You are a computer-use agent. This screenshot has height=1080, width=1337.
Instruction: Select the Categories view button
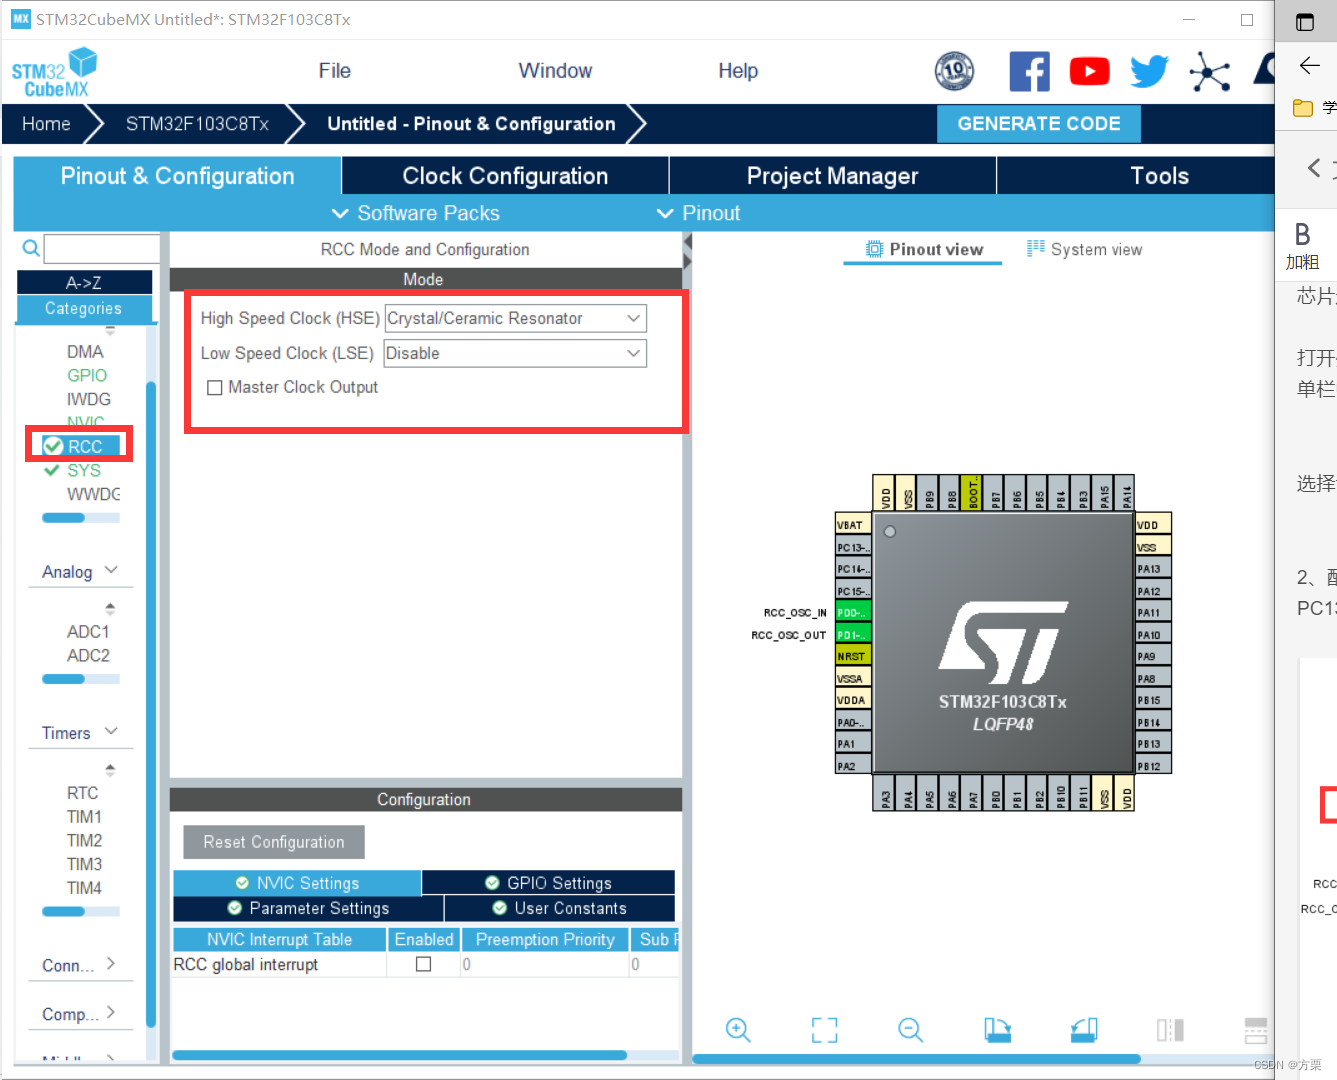pyautogui.click(x=84, y=309)
